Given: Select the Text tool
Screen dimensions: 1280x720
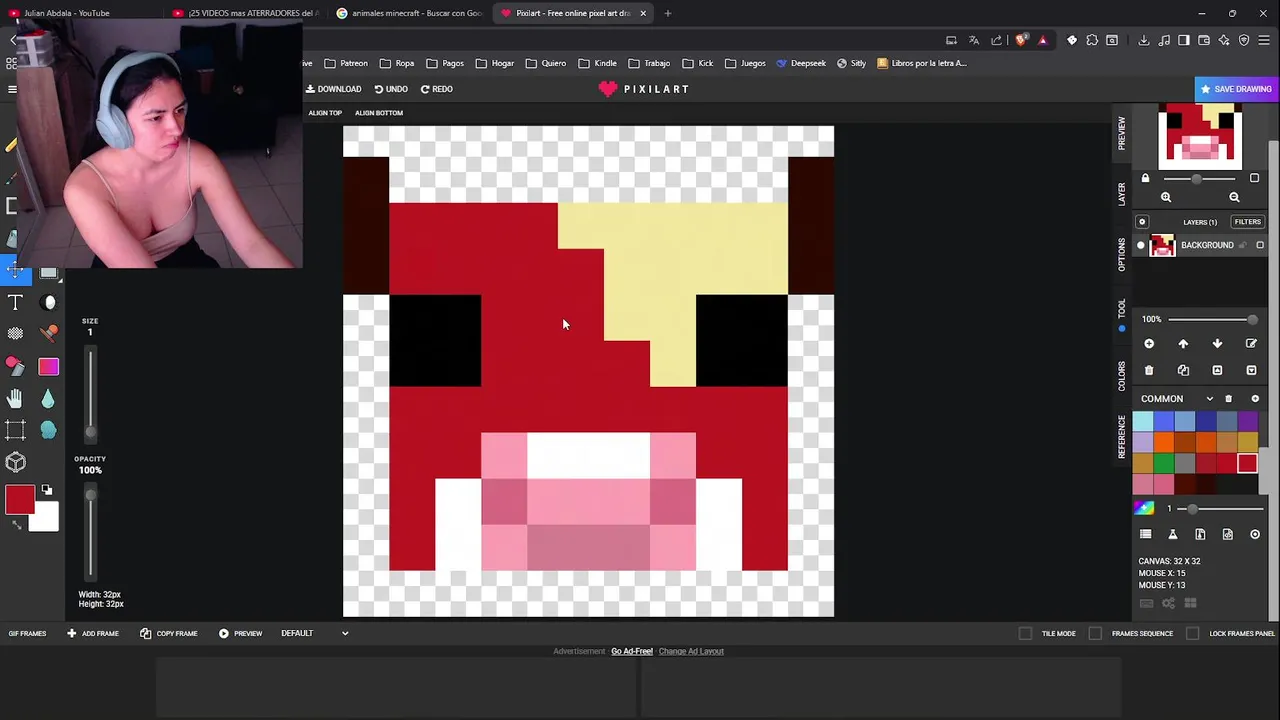Looking at the screenshot, I should point(15,302).
